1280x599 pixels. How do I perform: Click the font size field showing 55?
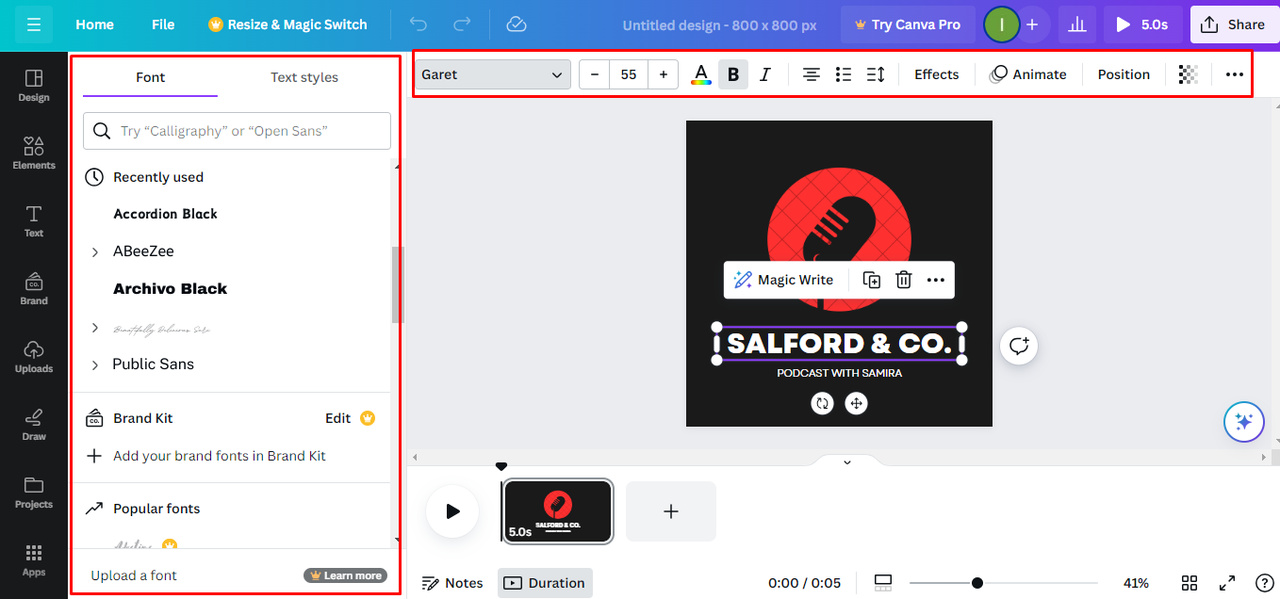pyautogui.click(x=629, y=74)
